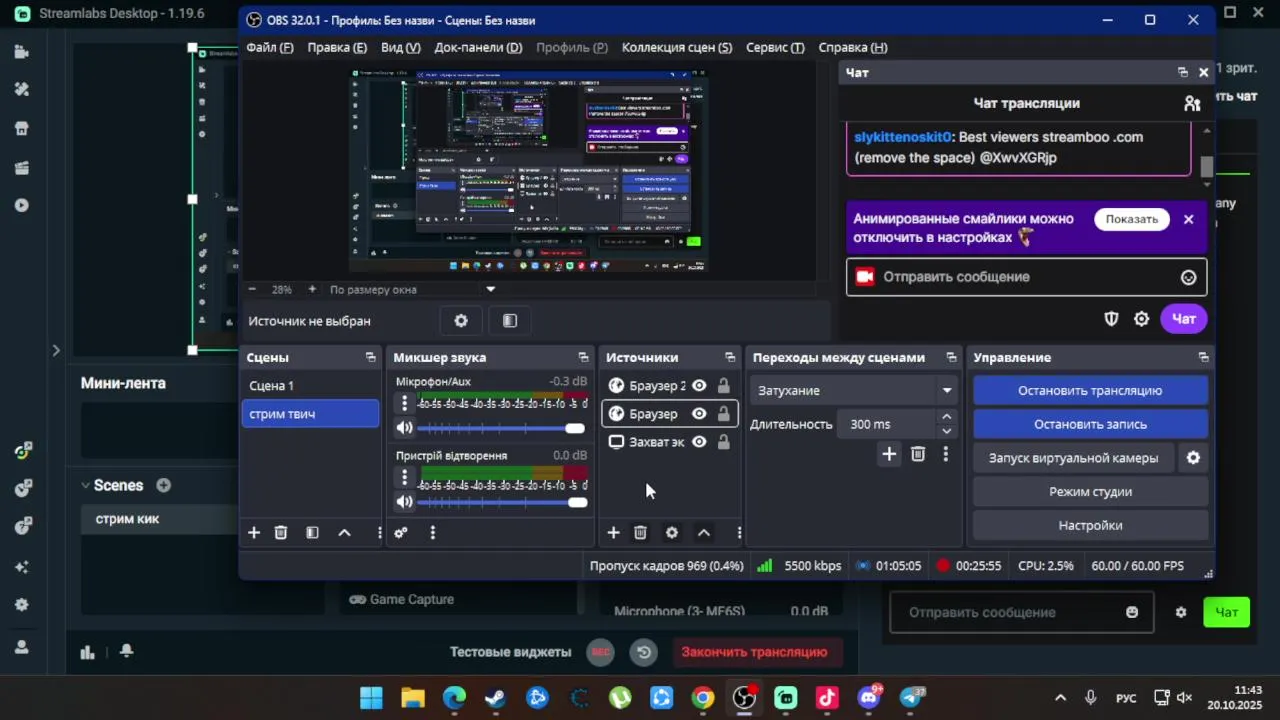
Task: Open Пристрій відтворення three-dots options
Action: [404, 477]
